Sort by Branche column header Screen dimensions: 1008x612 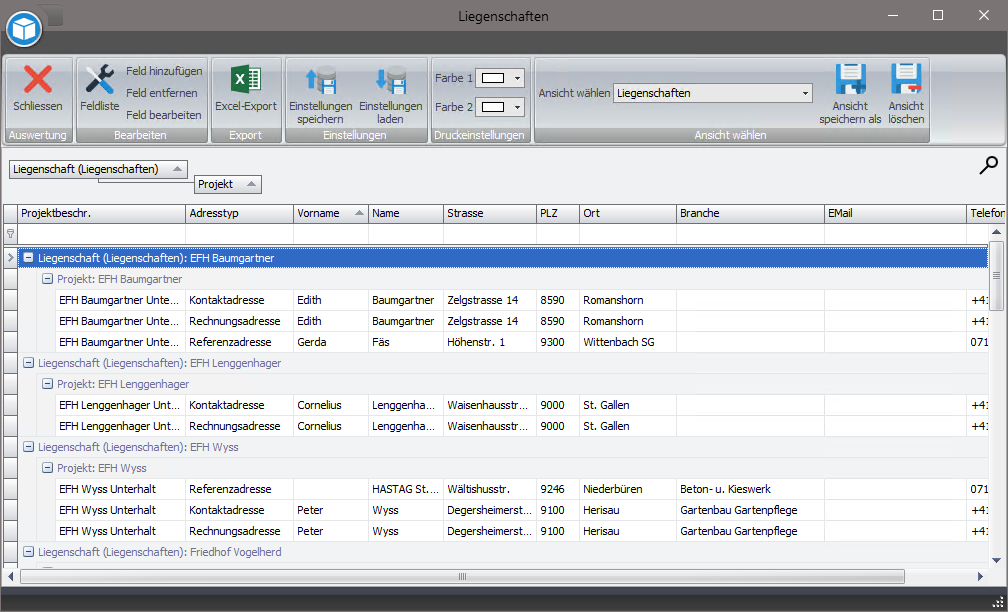750,213
